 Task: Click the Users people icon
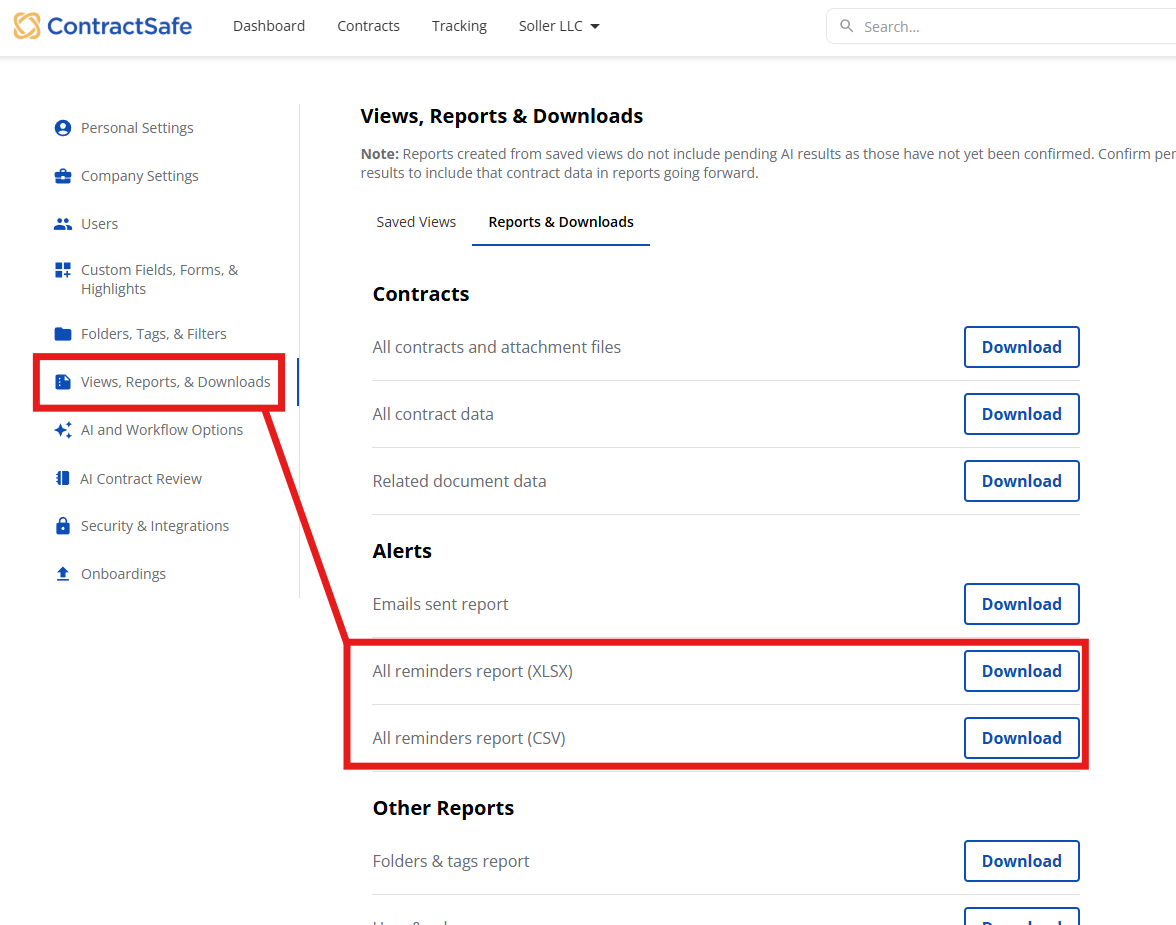(63, 224)
